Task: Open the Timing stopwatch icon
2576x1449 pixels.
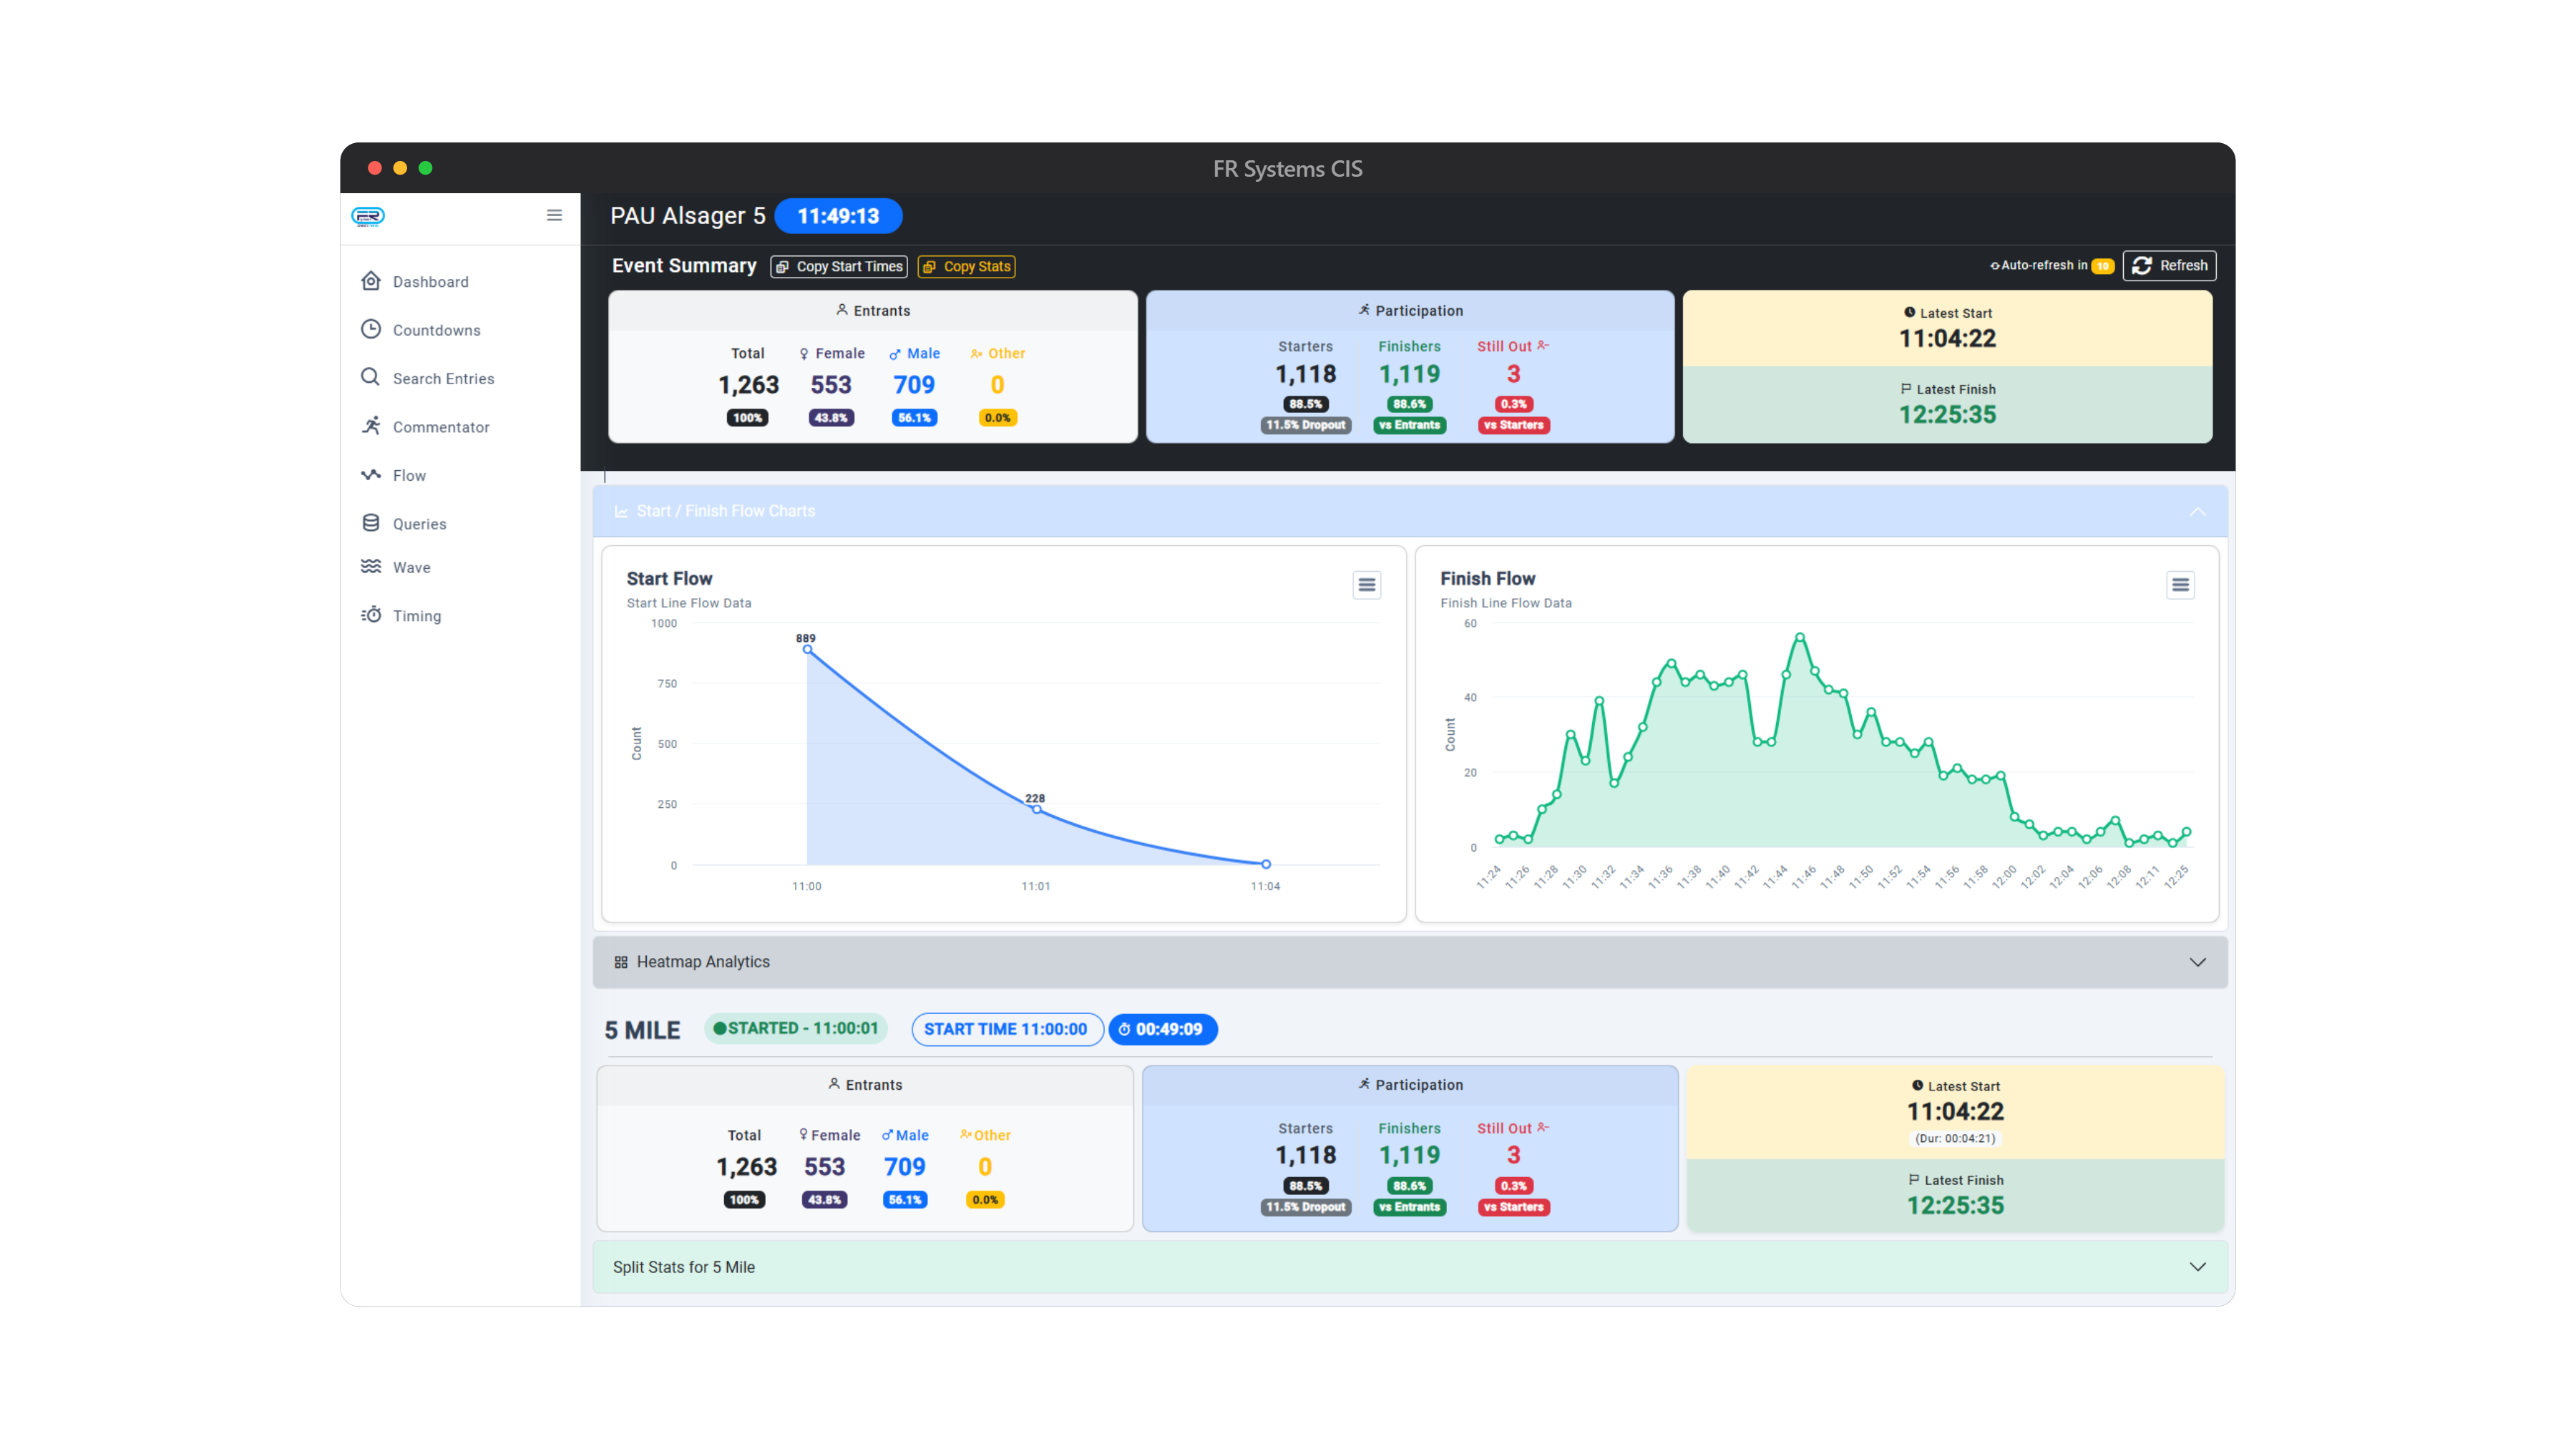Action: pos(370,615)
